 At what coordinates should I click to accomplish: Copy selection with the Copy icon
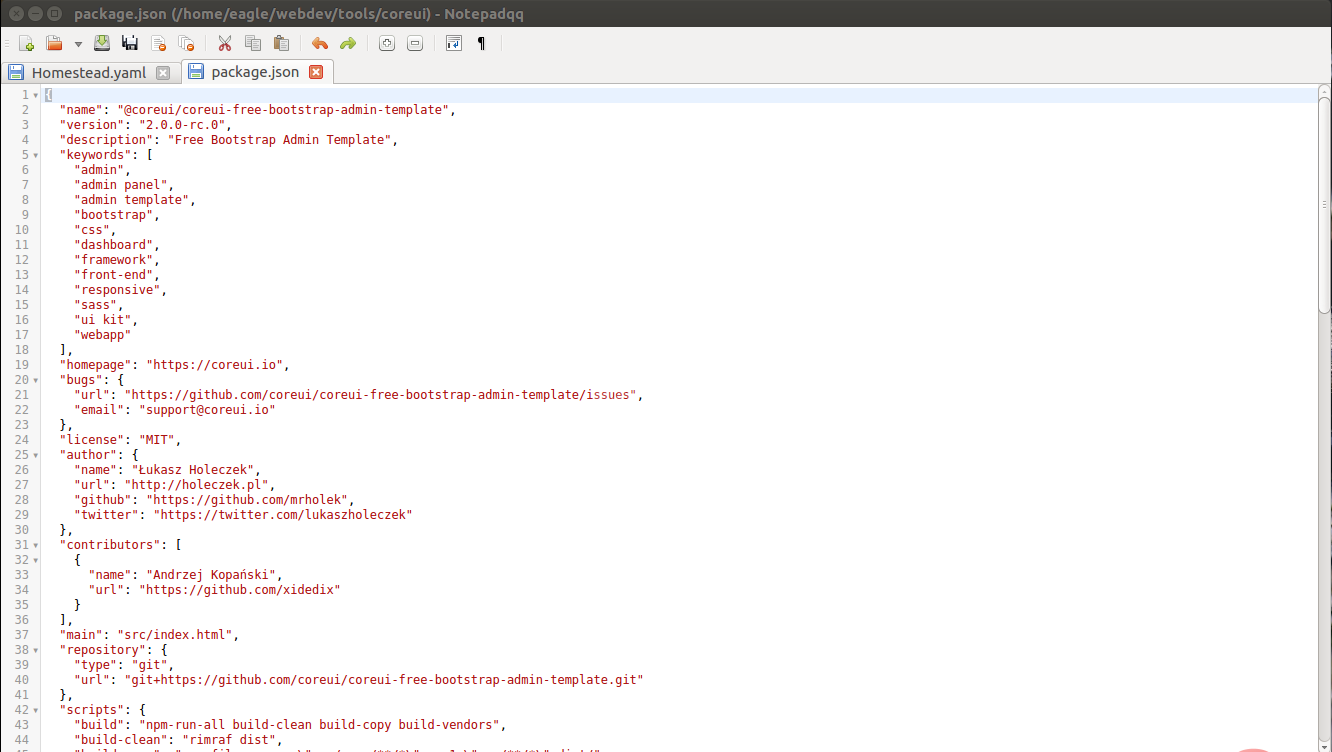[253, 44]
